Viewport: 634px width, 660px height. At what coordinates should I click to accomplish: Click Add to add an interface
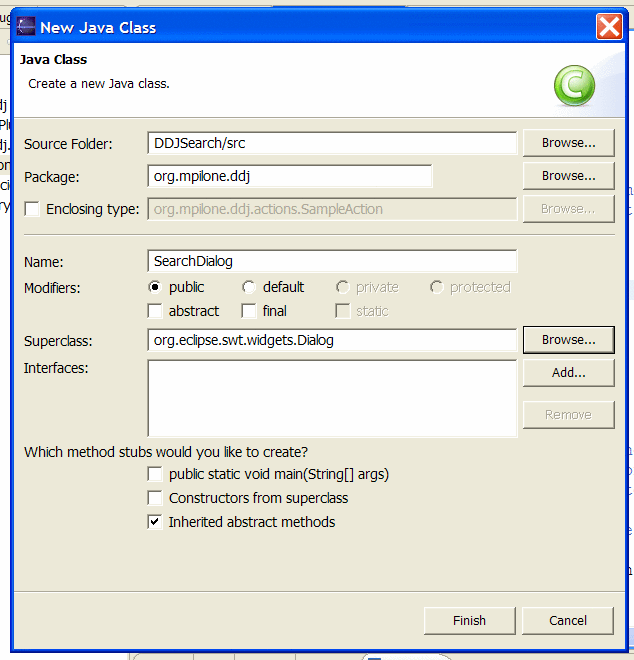pyautogui.click(x=568, y=372)
